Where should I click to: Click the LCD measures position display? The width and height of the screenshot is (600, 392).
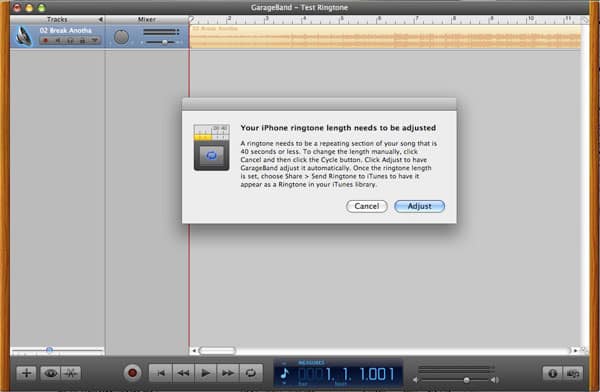click(346, 374)
